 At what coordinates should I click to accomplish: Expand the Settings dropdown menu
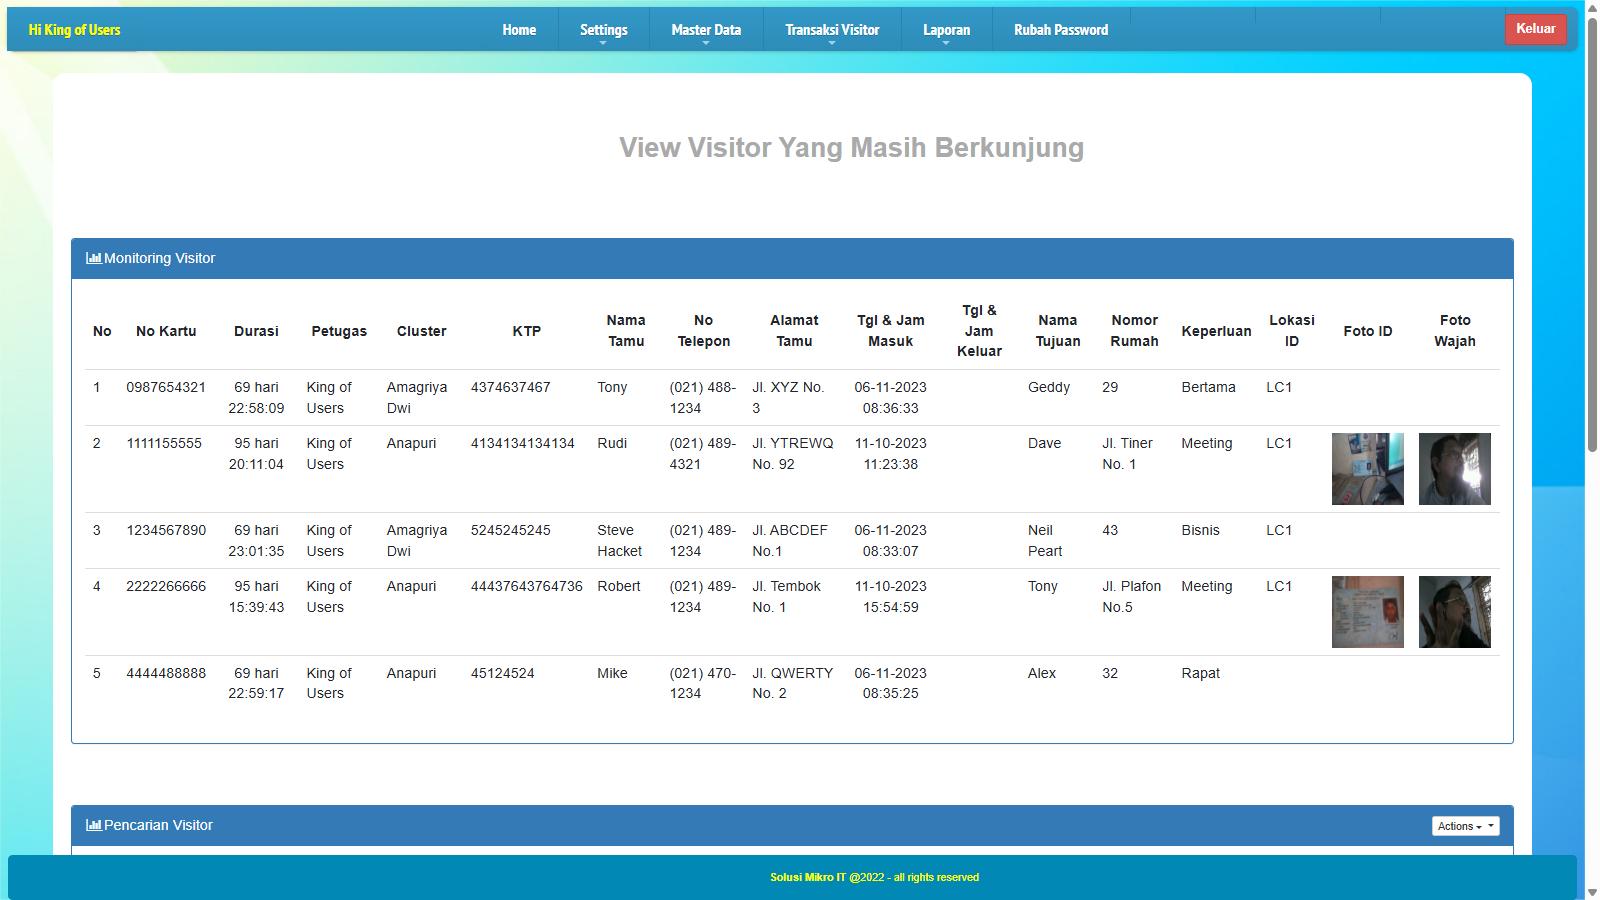603,30
